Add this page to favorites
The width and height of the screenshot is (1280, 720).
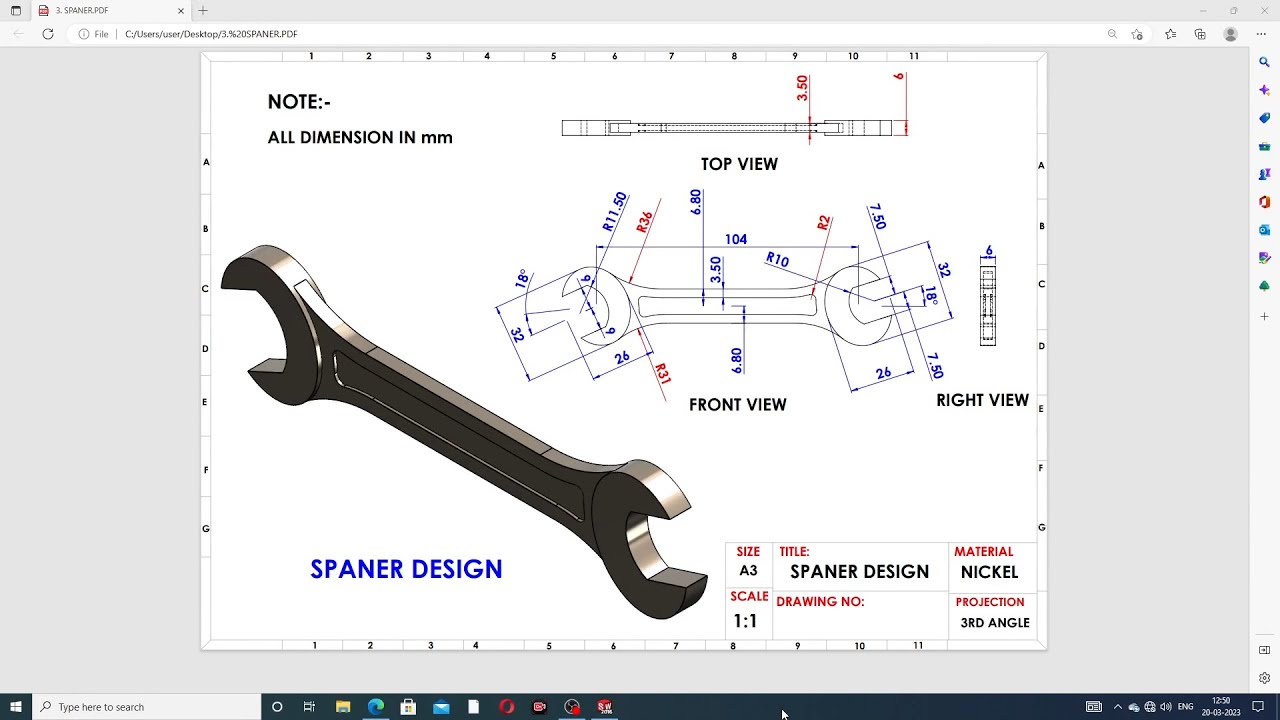pos(1137,34)
